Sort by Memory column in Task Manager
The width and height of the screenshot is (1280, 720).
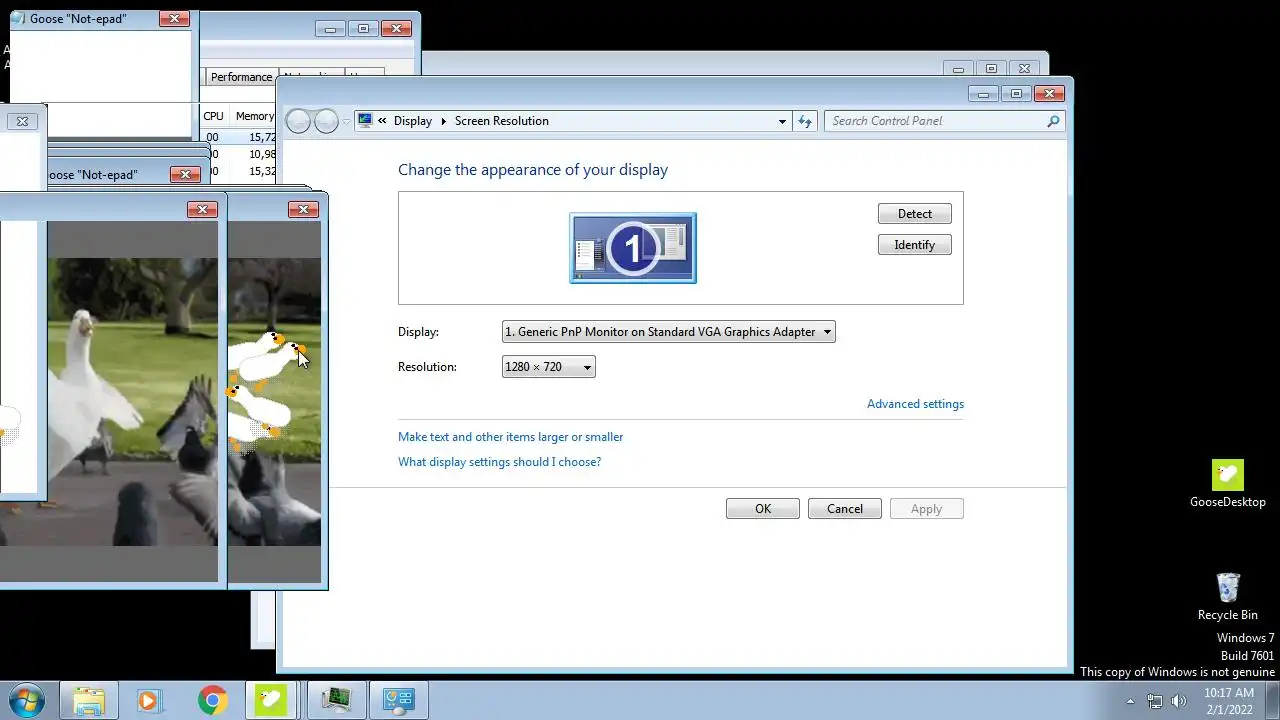coord(254,116)
